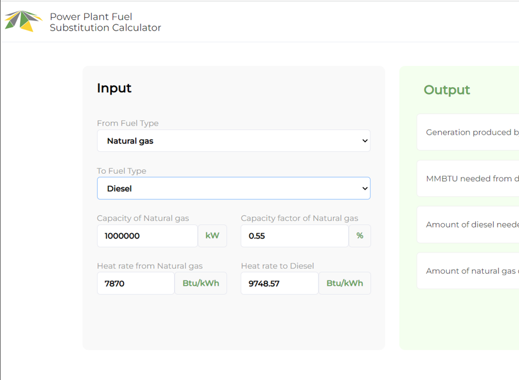Click the kW unit label
519x380 pixels.
pyautogui.click(x=212, y=236)
